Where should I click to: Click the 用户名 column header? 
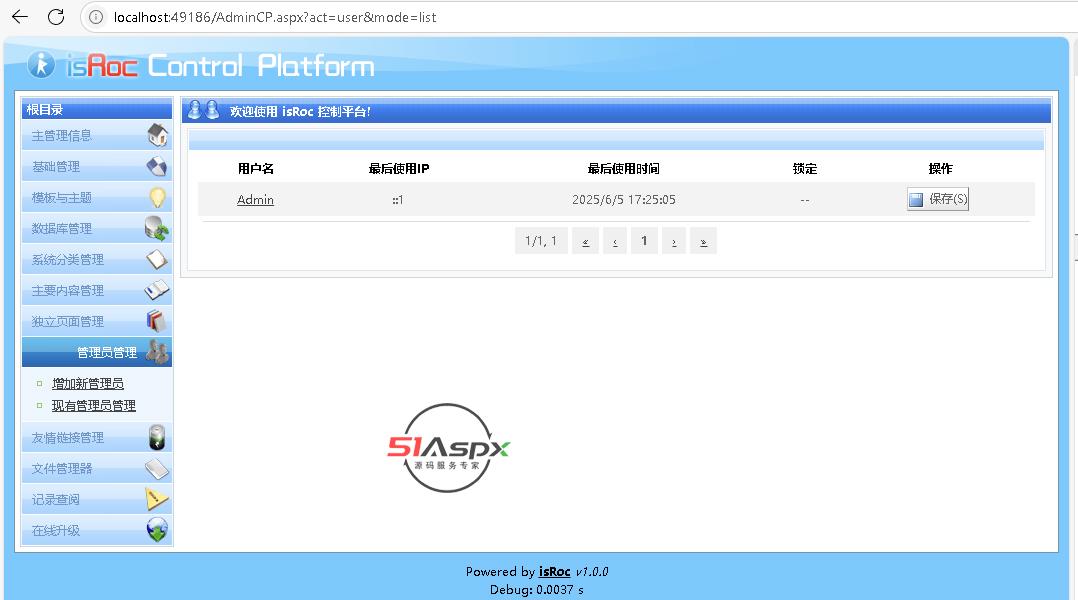point(255,168)
